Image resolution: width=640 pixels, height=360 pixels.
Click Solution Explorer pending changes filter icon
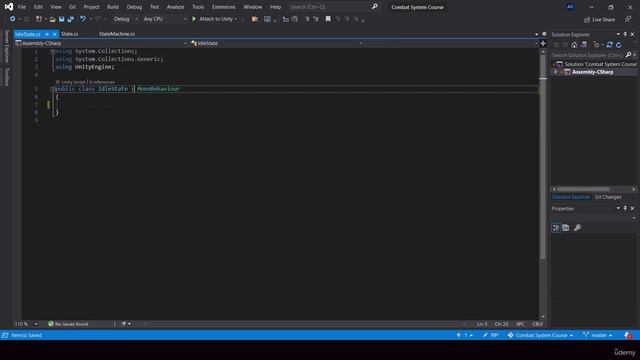[x=597, y=45]
